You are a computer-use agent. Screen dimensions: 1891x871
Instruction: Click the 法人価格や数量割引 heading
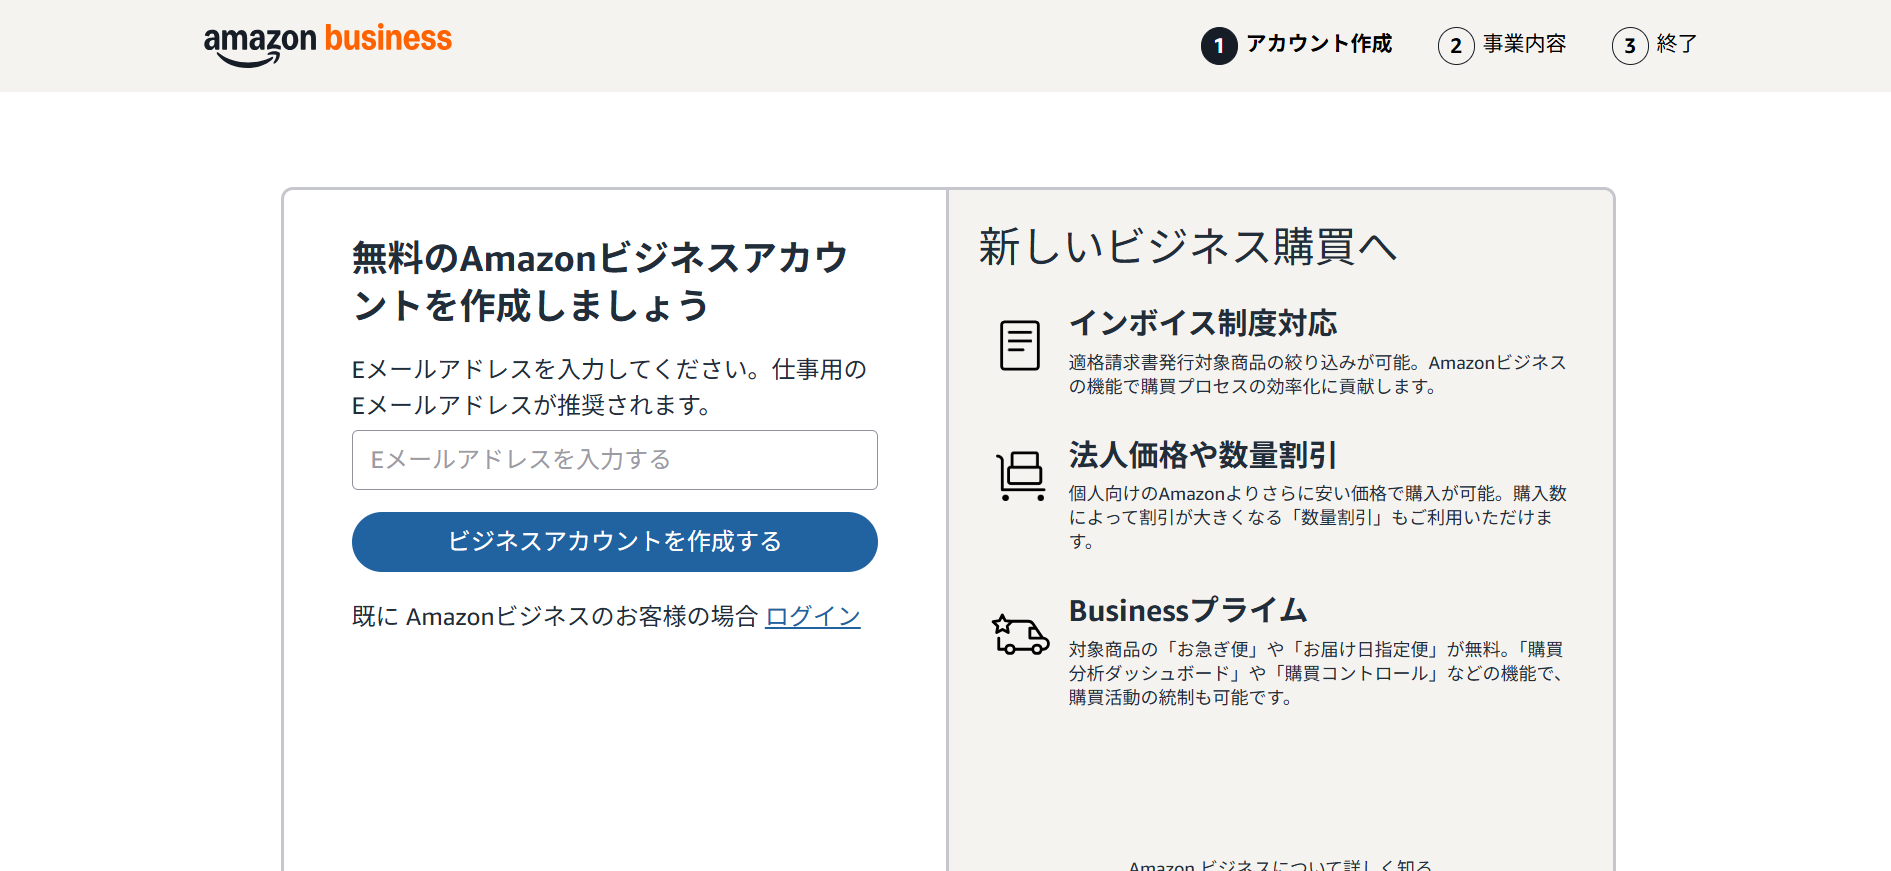point(1202,455)
